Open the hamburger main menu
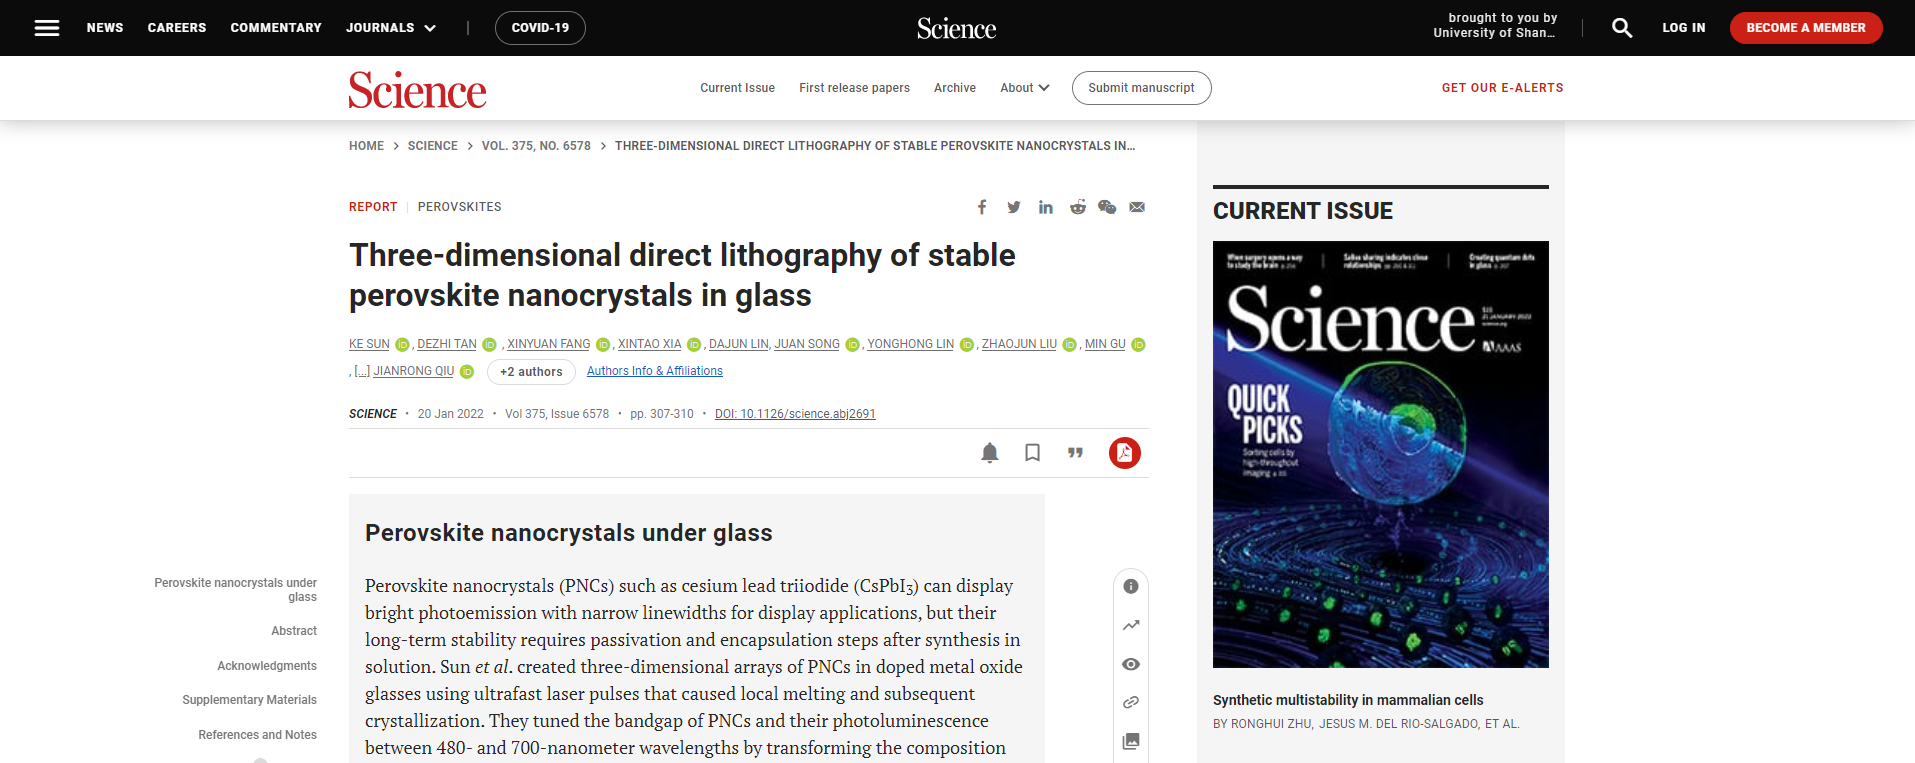1915x763 pixels. (x=47, y=28)
